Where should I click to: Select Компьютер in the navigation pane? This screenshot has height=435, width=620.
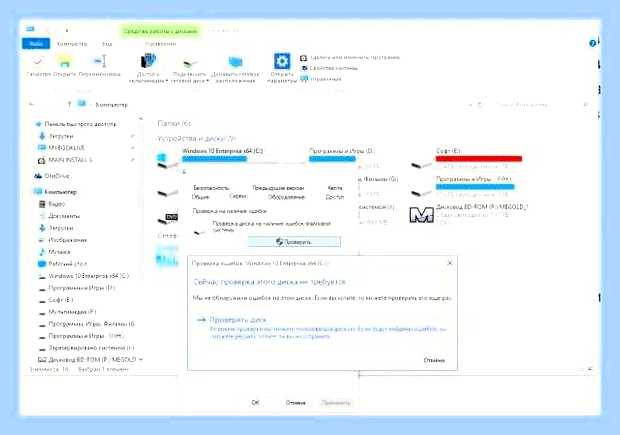tap(55, 192)
